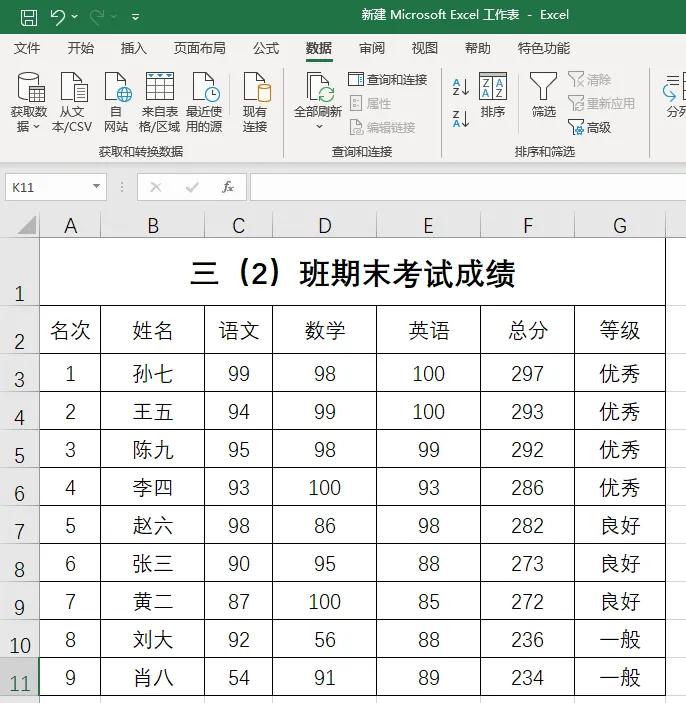Select column A header
Viewport: 686px width, 703px height.
pos(70,226)
